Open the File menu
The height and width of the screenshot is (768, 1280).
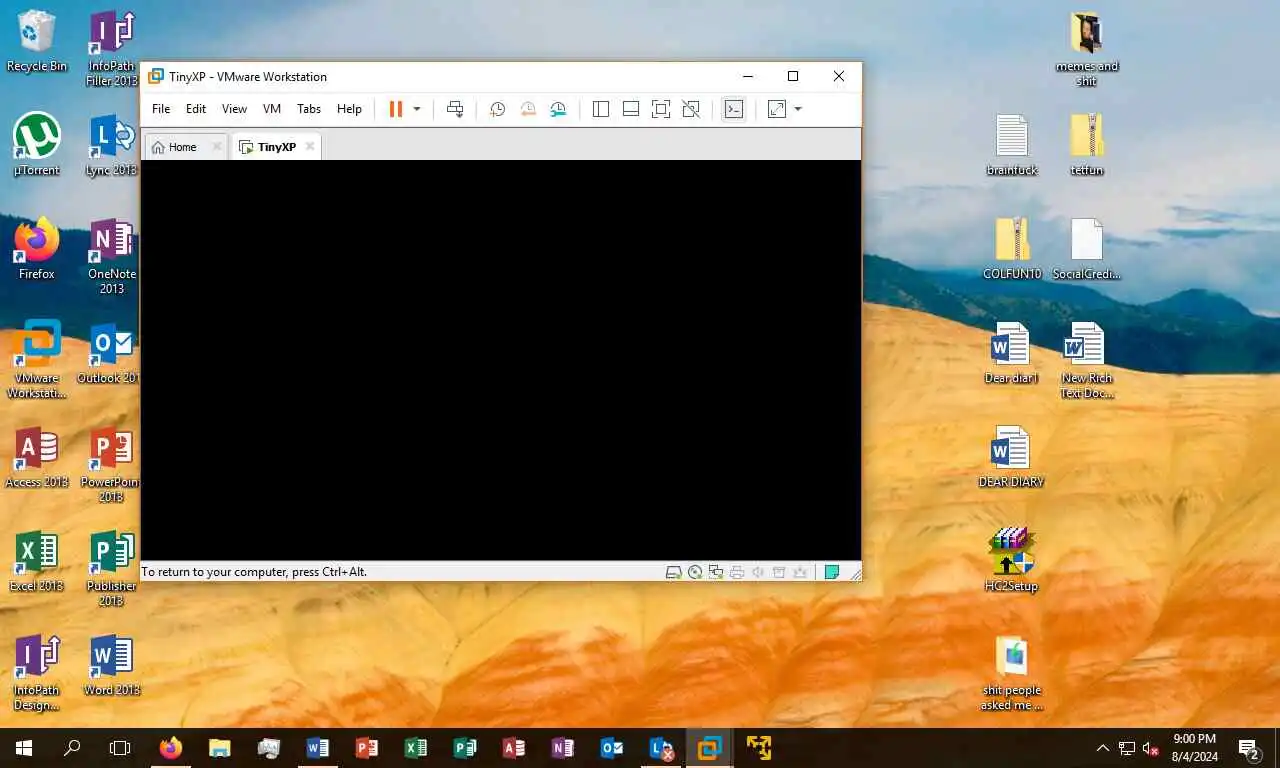[x=161, y=109]
